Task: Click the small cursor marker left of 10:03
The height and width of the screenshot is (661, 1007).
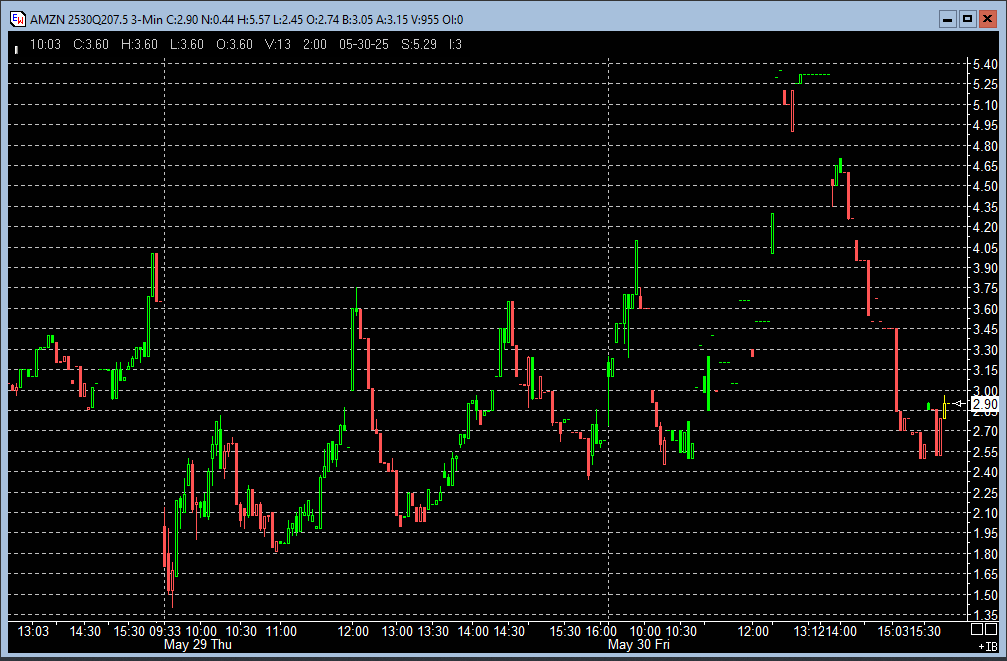Action: (x=16, y=49)
